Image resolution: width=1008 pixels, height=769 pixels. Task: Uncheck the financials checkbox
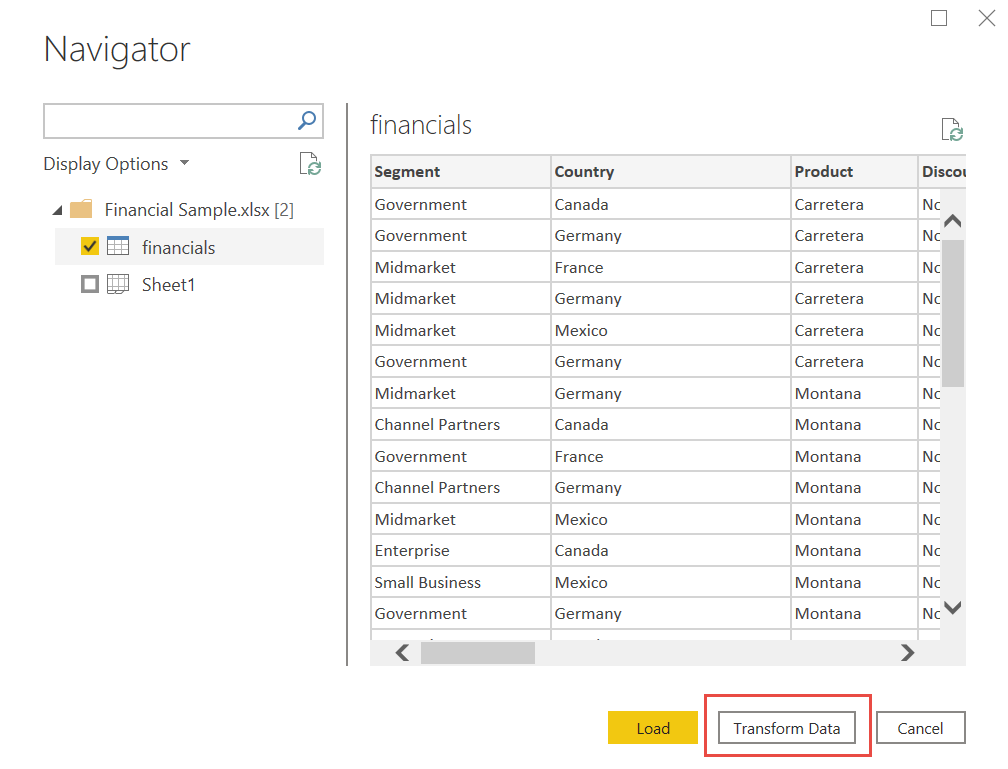(x=90, y=246)
